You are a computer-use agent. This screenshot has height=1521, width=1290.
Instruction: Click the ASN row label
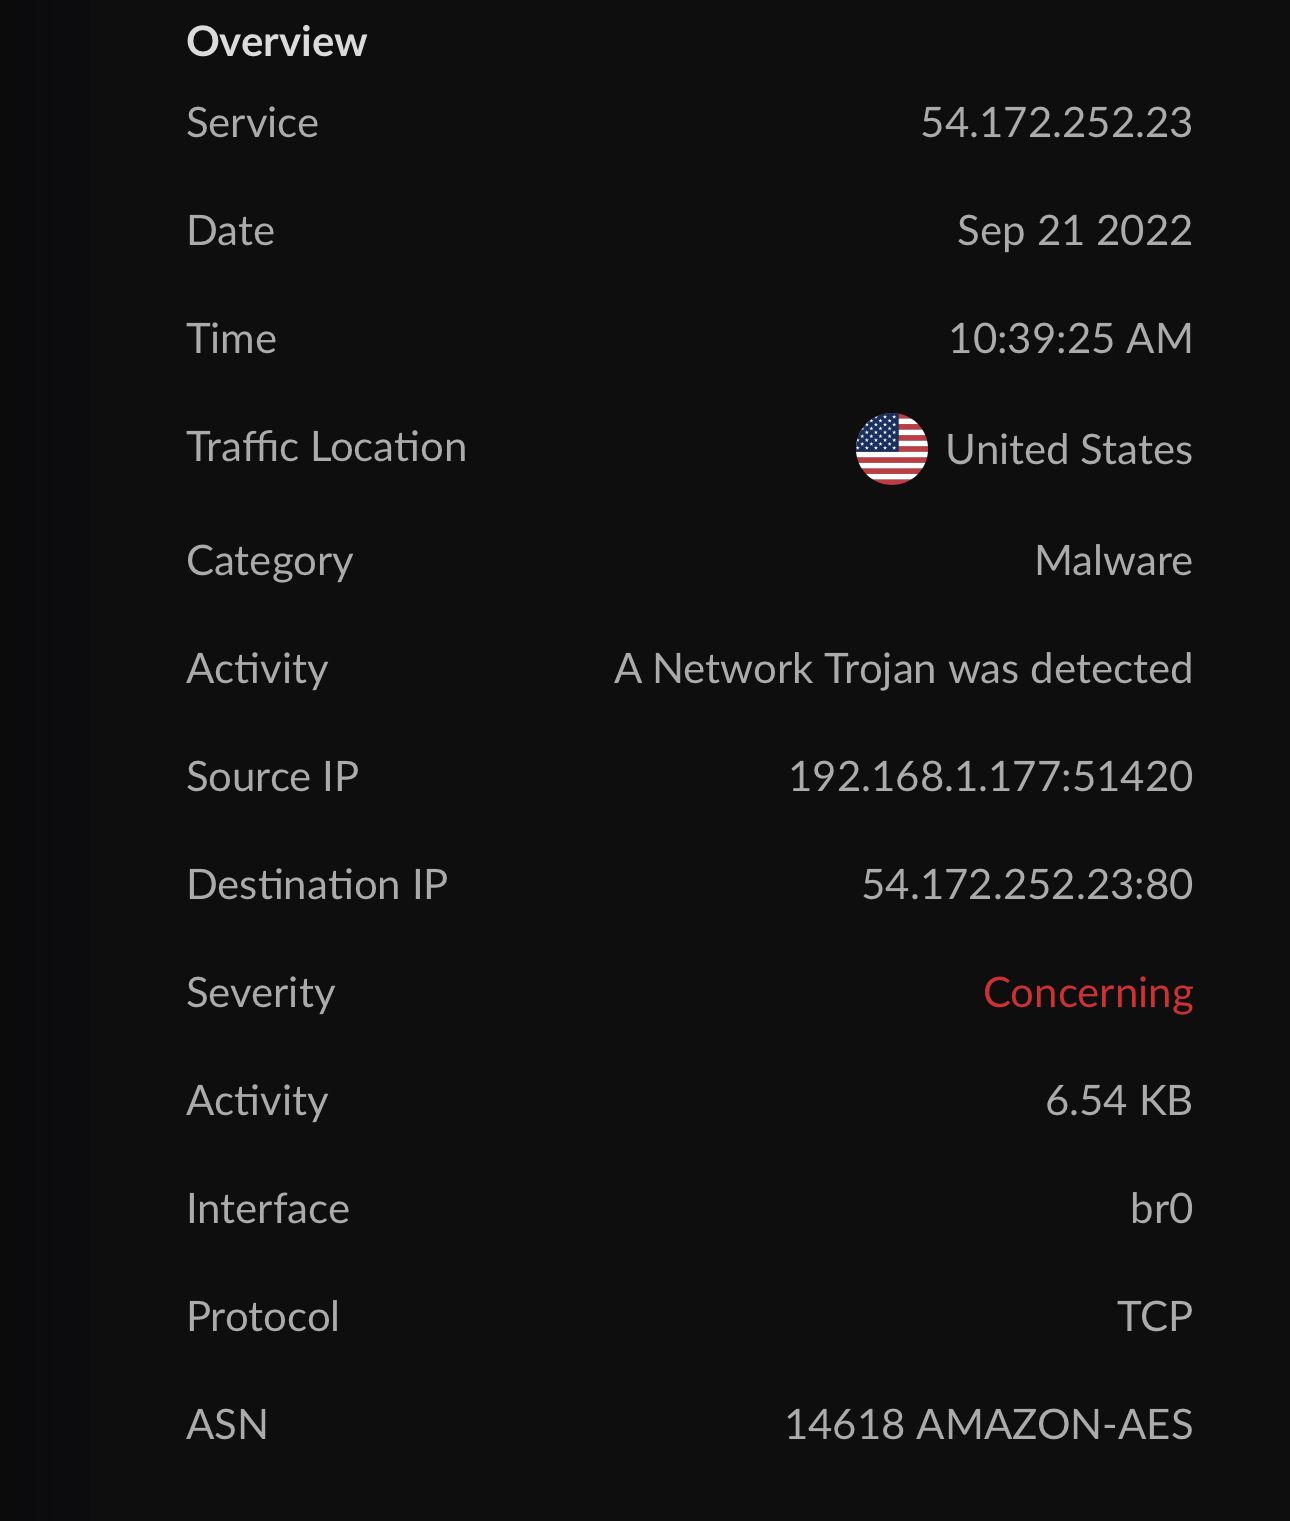[x=227, y=1425]
